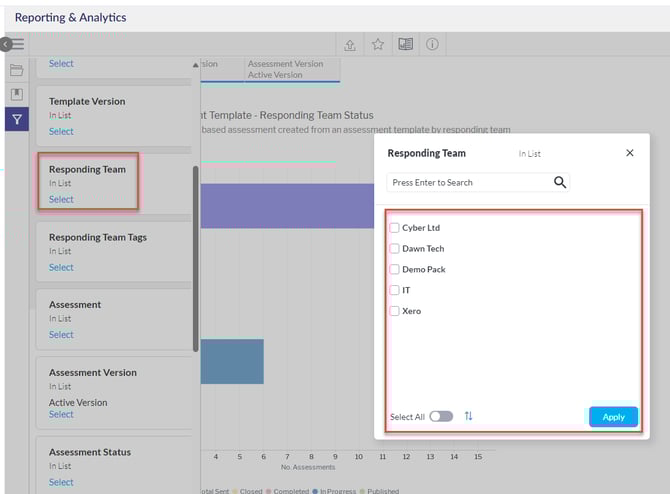
Task: Click the export share icon
Action: point(350,45)
